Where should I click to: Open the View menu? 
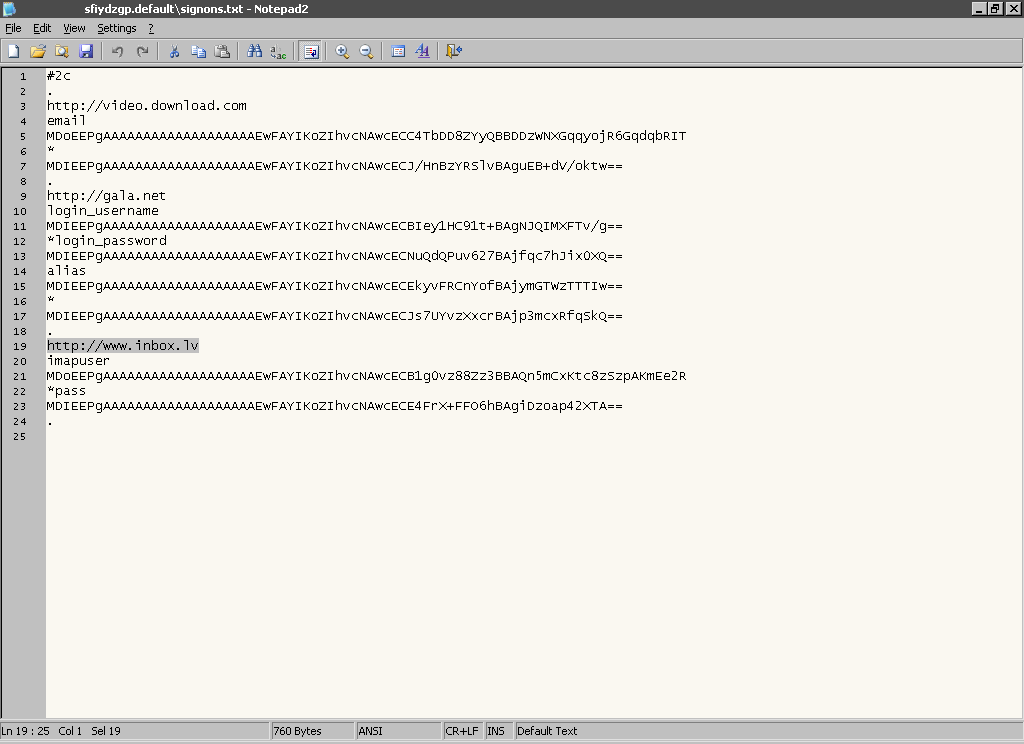pos(74,28)
